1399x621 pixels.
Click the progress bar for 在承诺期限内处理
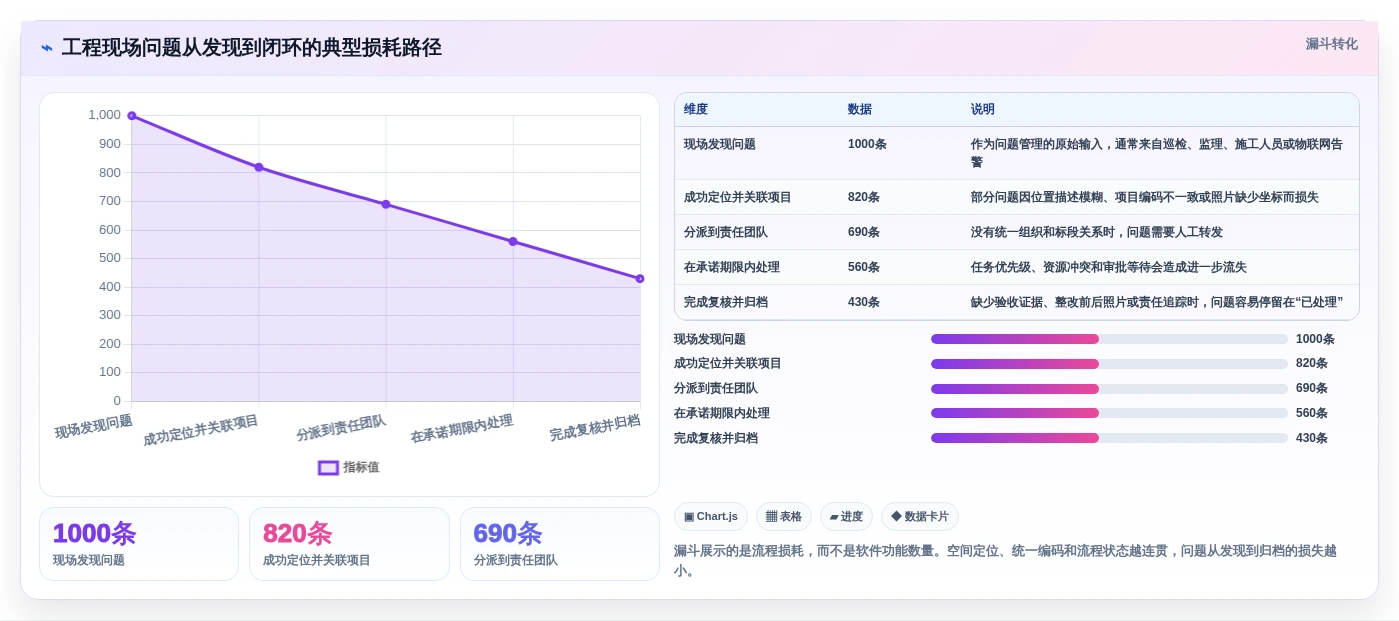point(1109,413)
